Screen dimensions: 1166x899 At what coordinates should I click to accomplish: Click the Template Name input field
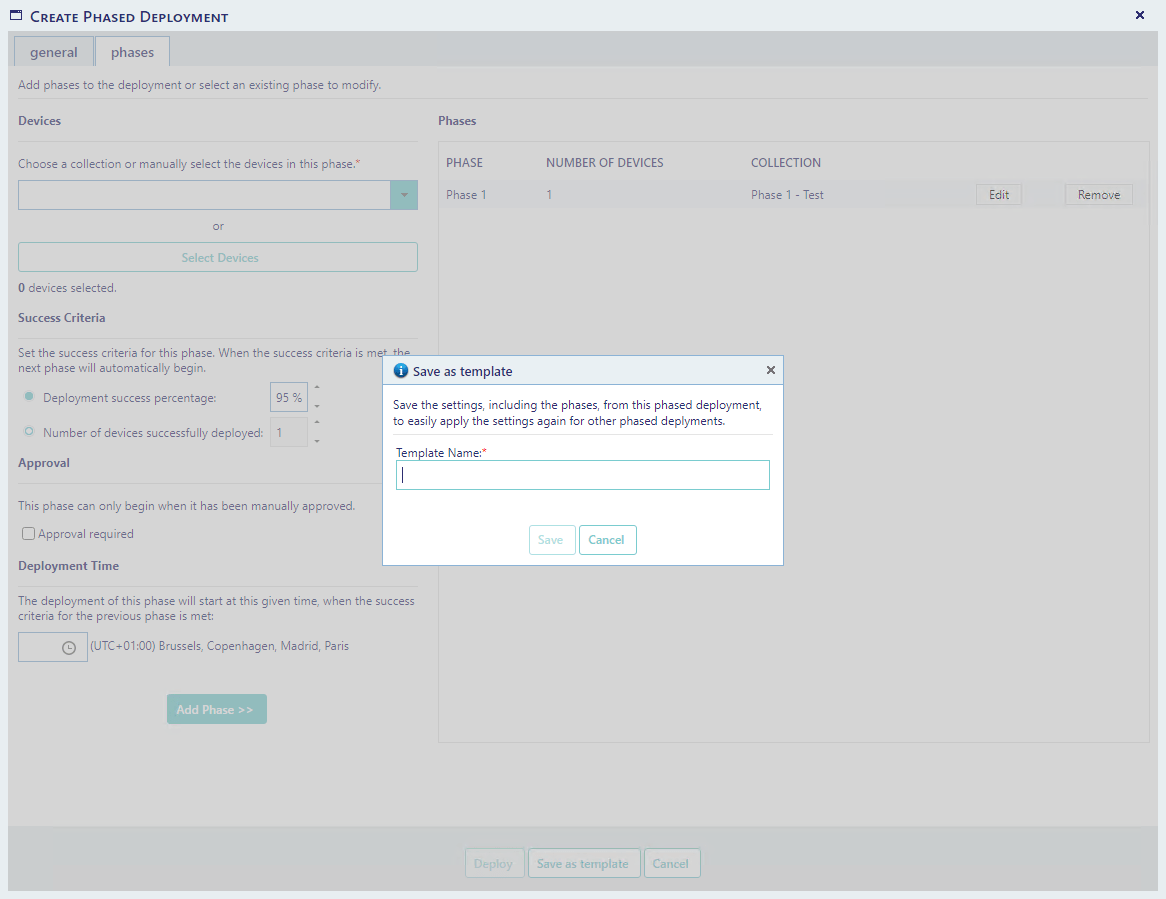tap(582, 475)
